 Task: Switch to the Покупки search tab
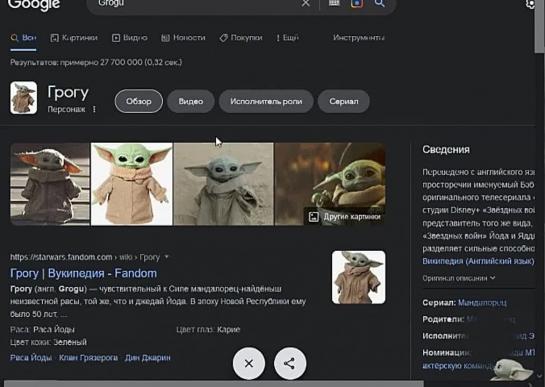point(241,38)
